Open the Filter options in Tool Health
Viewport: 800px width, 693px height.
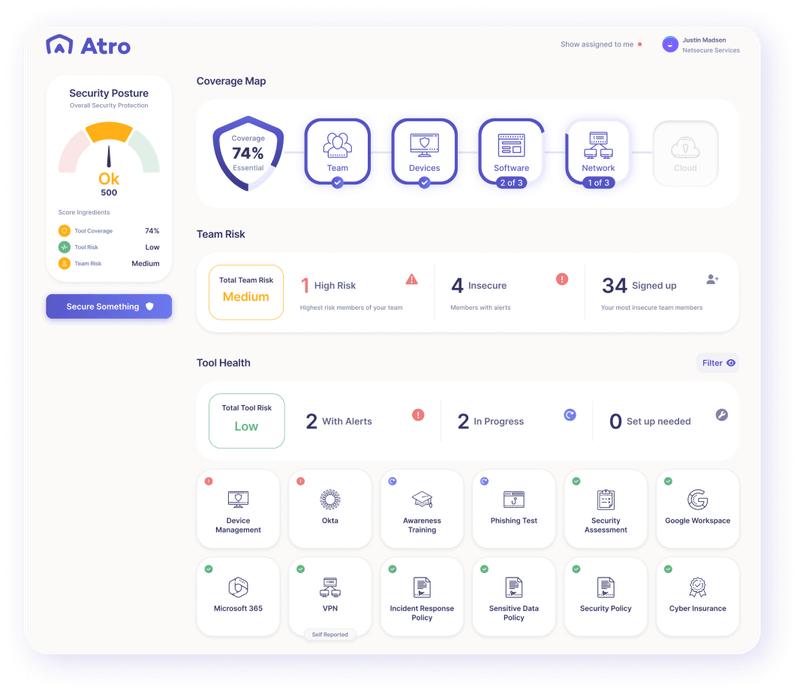tap(718, 362)
